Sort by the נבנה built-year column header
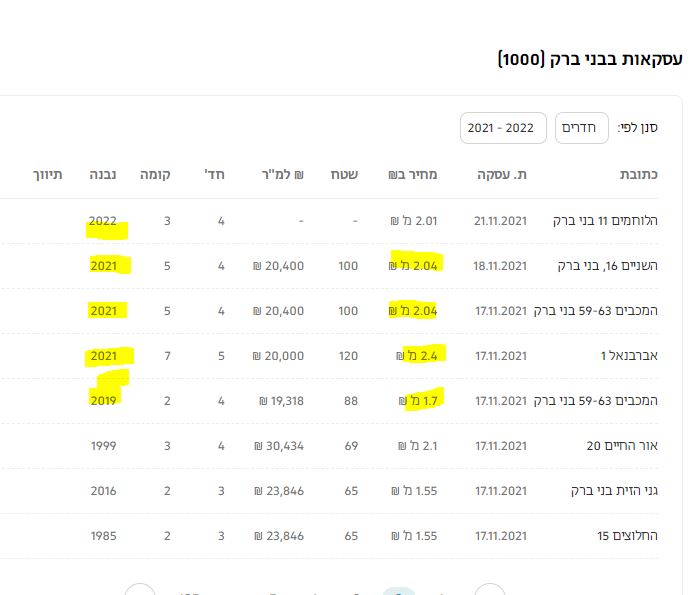The image size is (696, 595). coord(103,175)
